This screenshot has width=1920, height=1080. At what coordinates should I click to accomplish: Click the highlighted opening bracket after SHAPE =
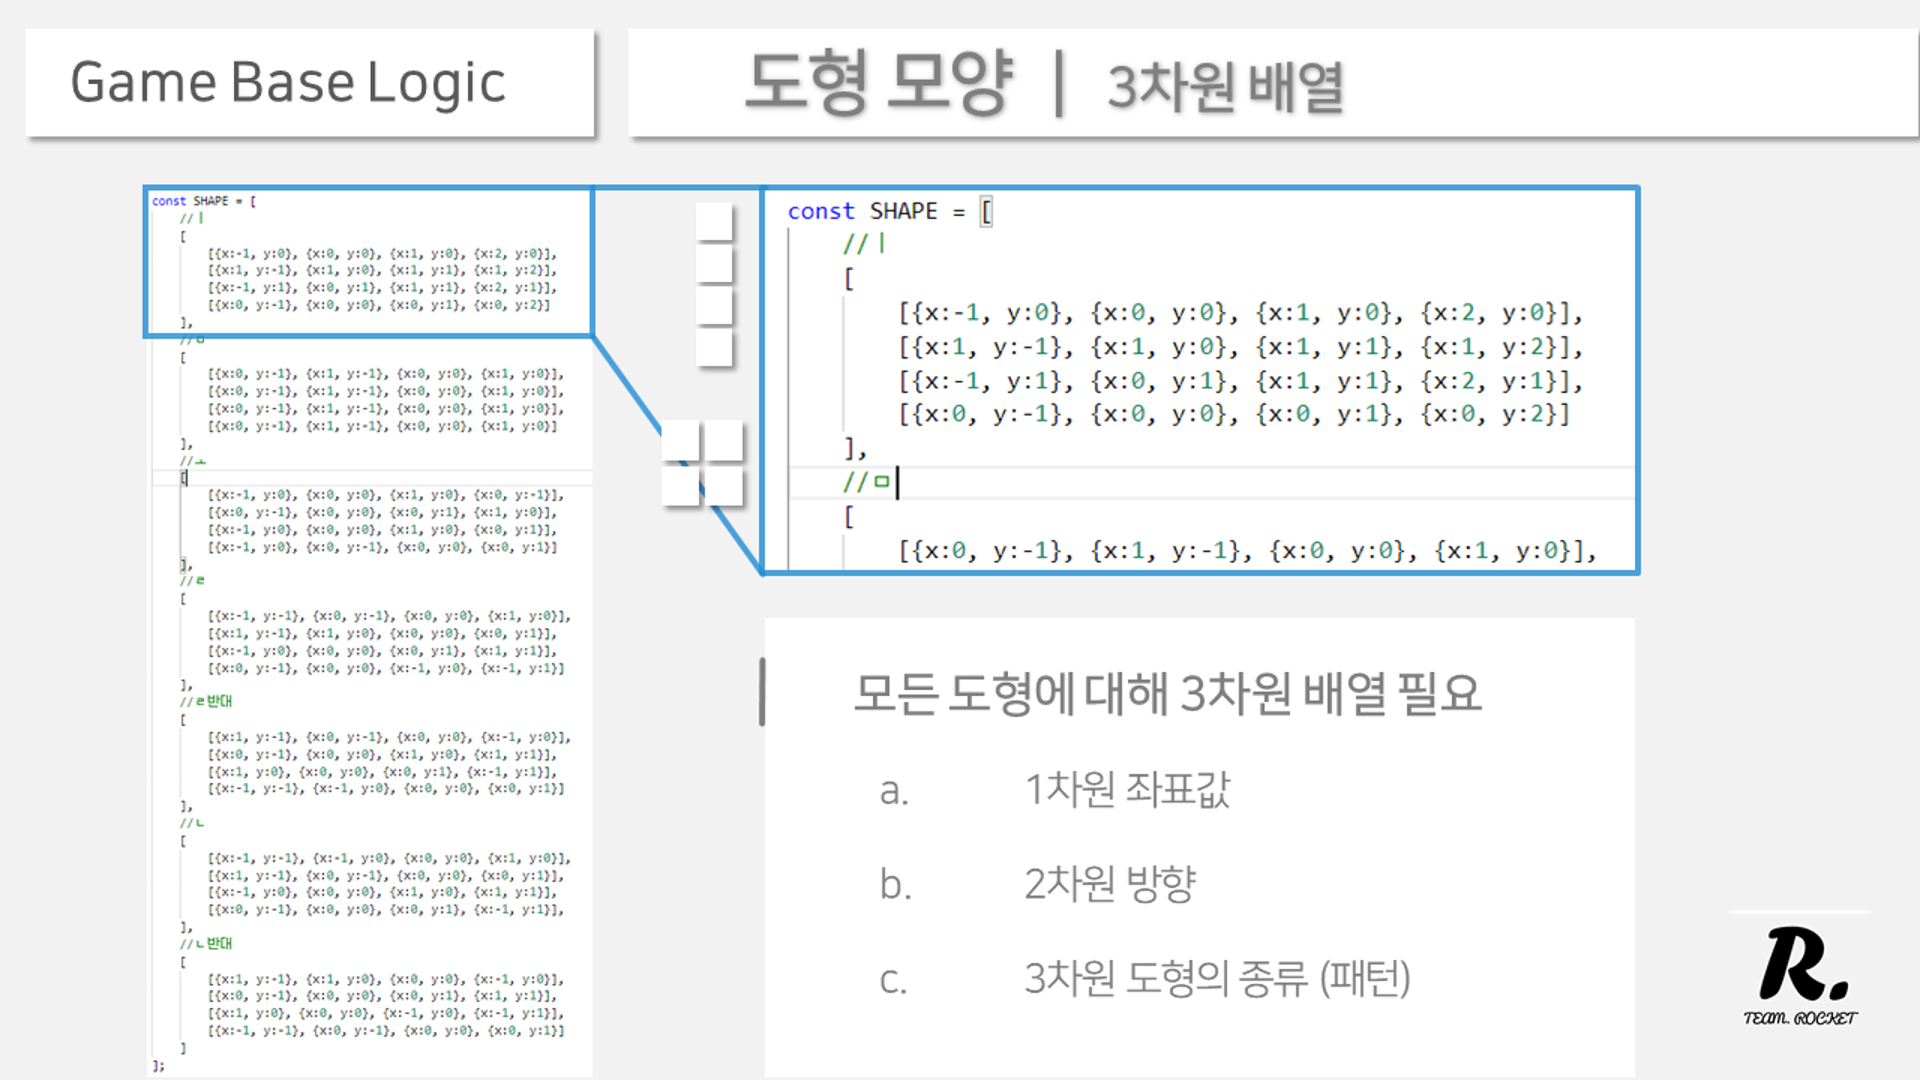(986, 212)
